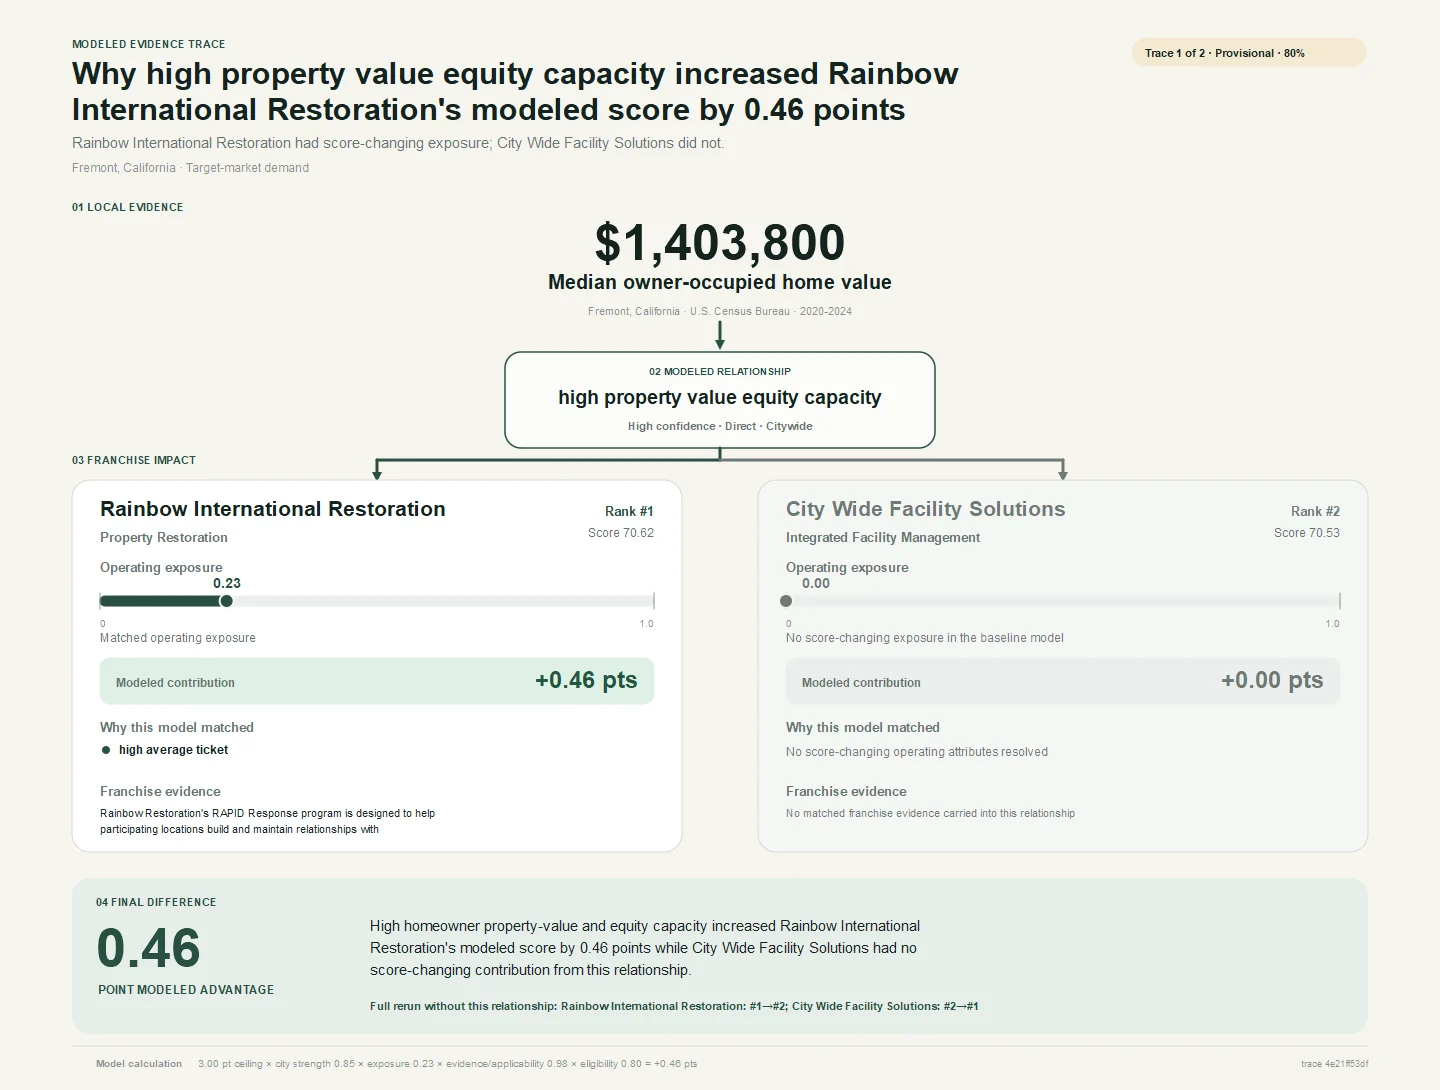Click the MODELED EVIDENCE TRACE header label
Screen dimensions: 1440x1090
pos(149,44)
